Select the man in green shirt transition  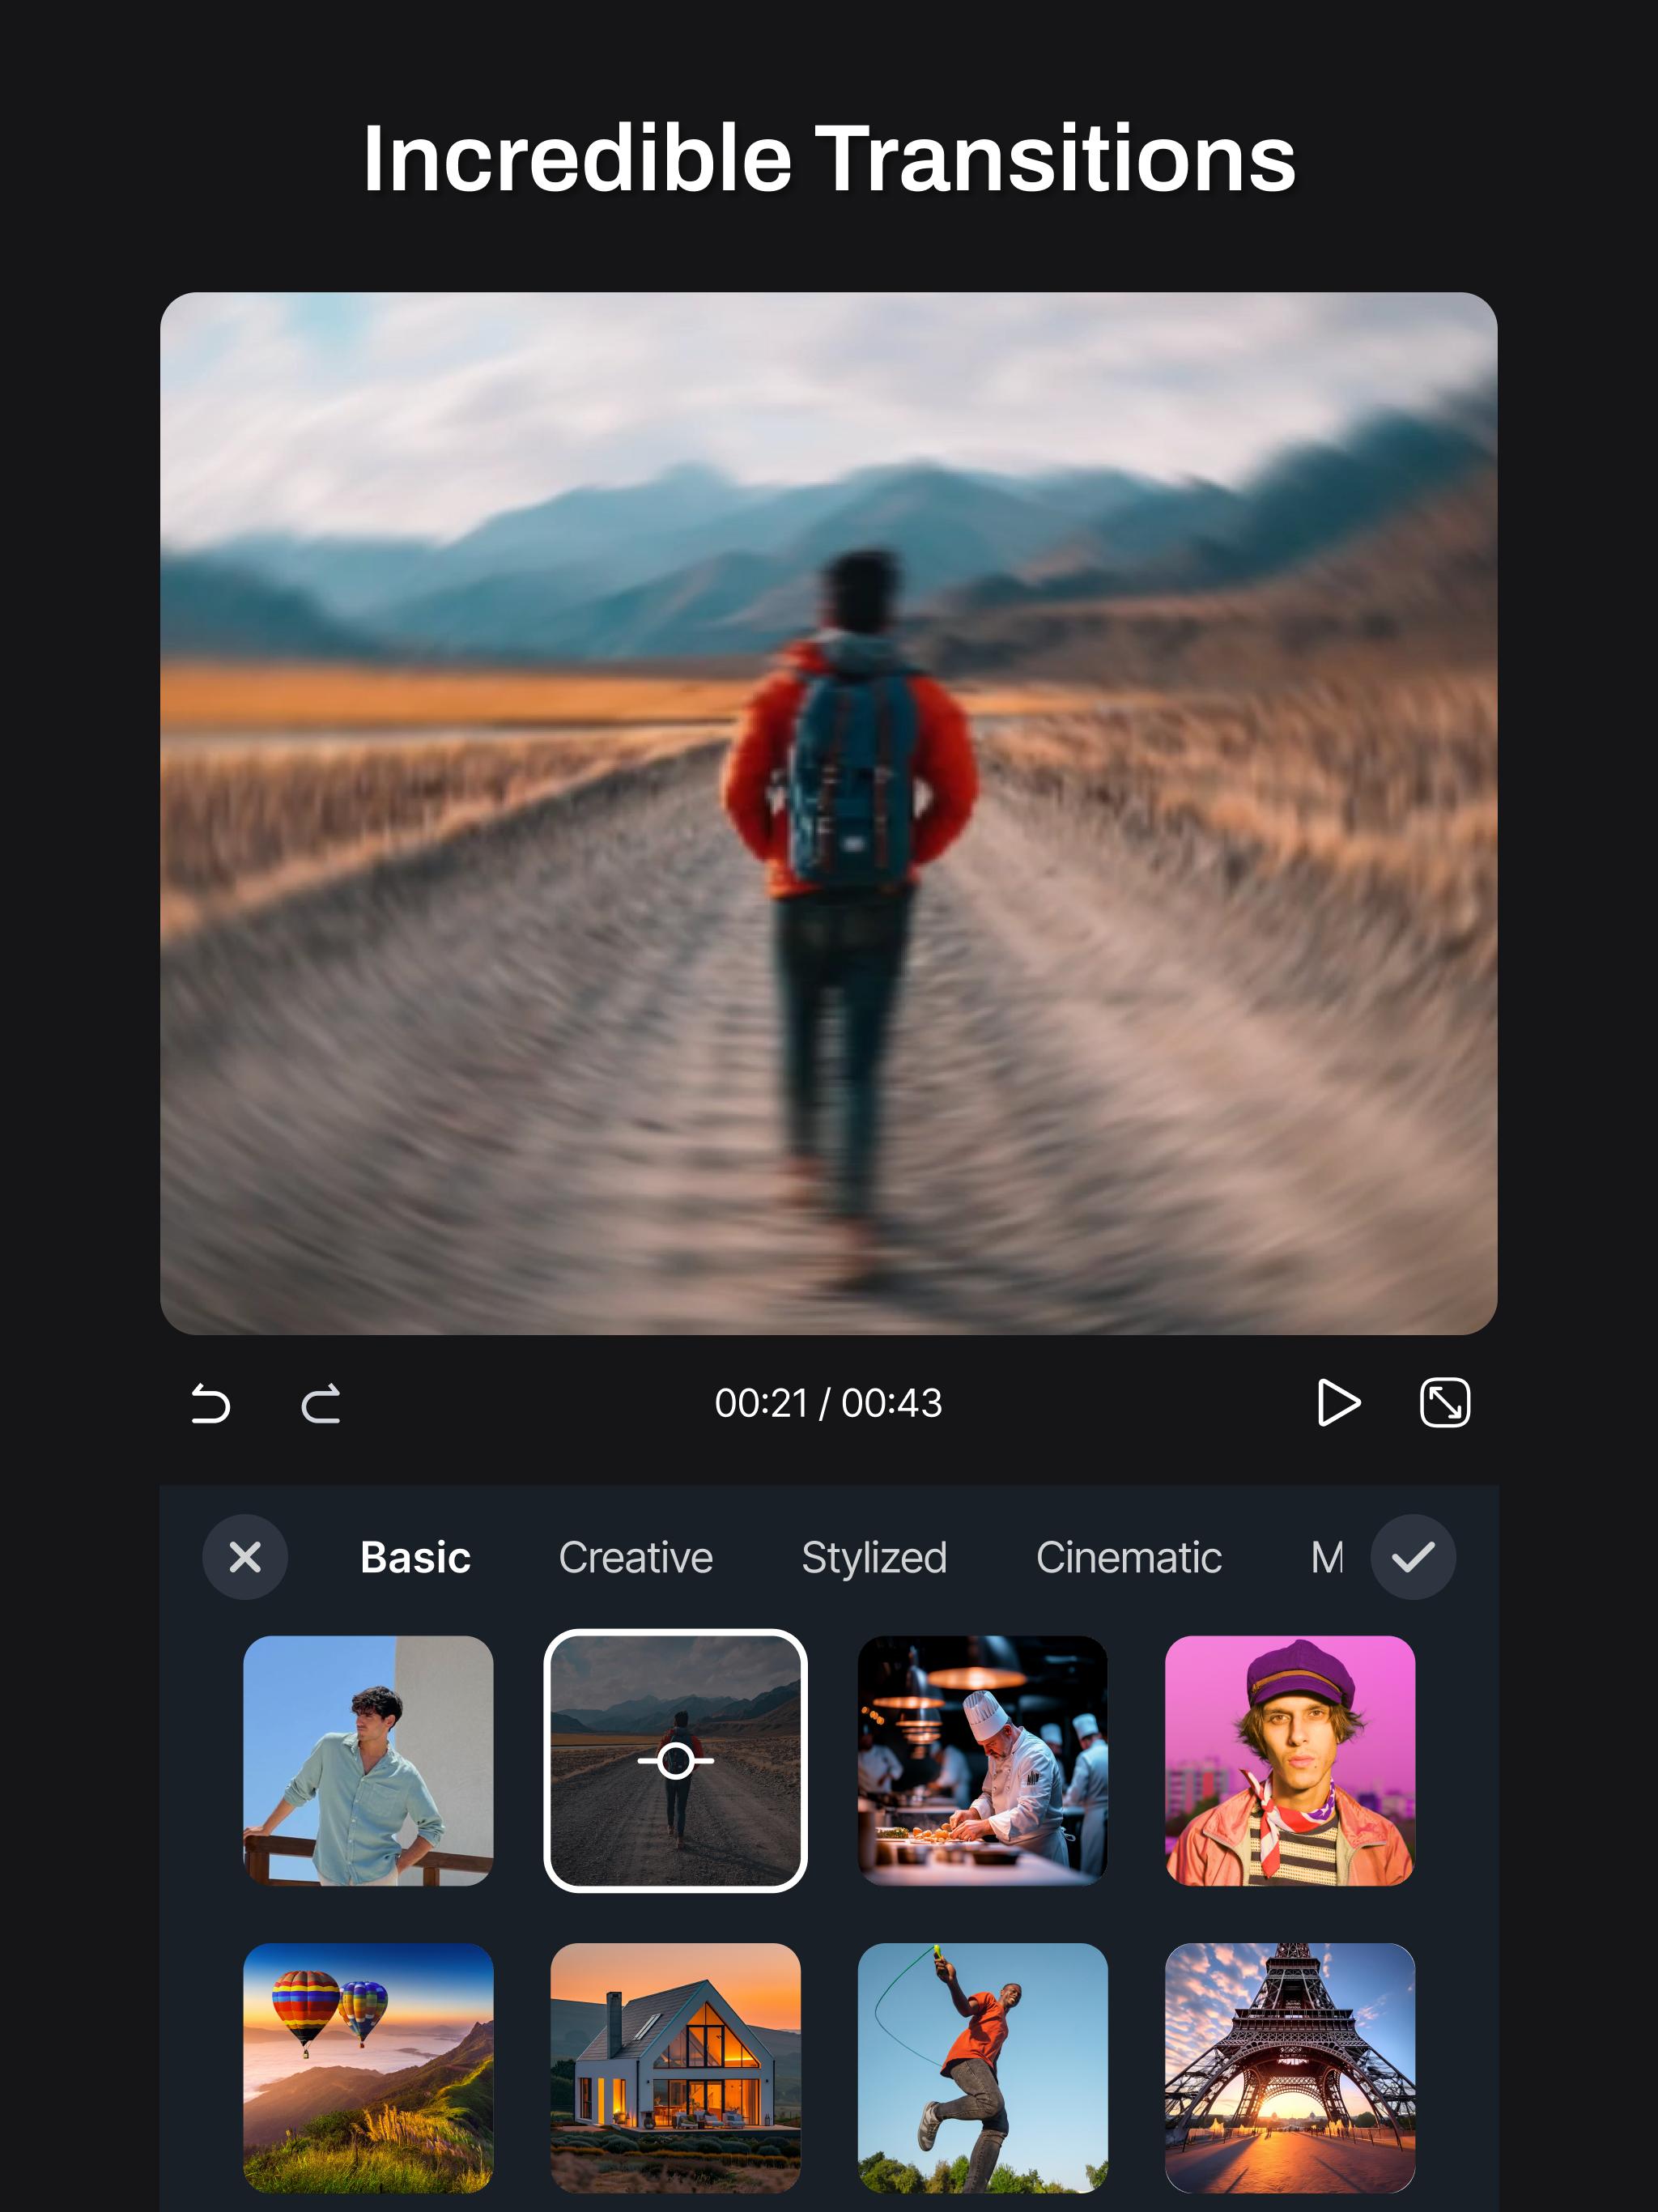368,1761
